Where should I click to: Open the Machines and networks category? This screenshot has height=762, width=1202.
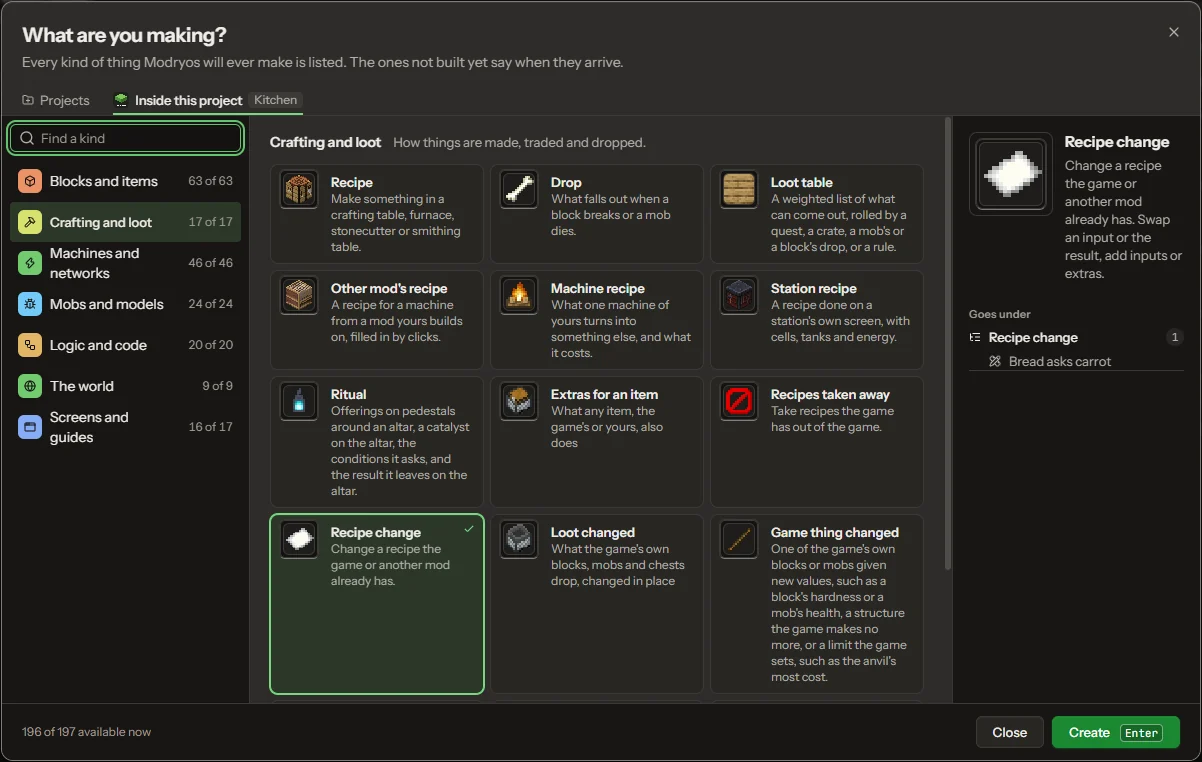click(x=125, y=263)
